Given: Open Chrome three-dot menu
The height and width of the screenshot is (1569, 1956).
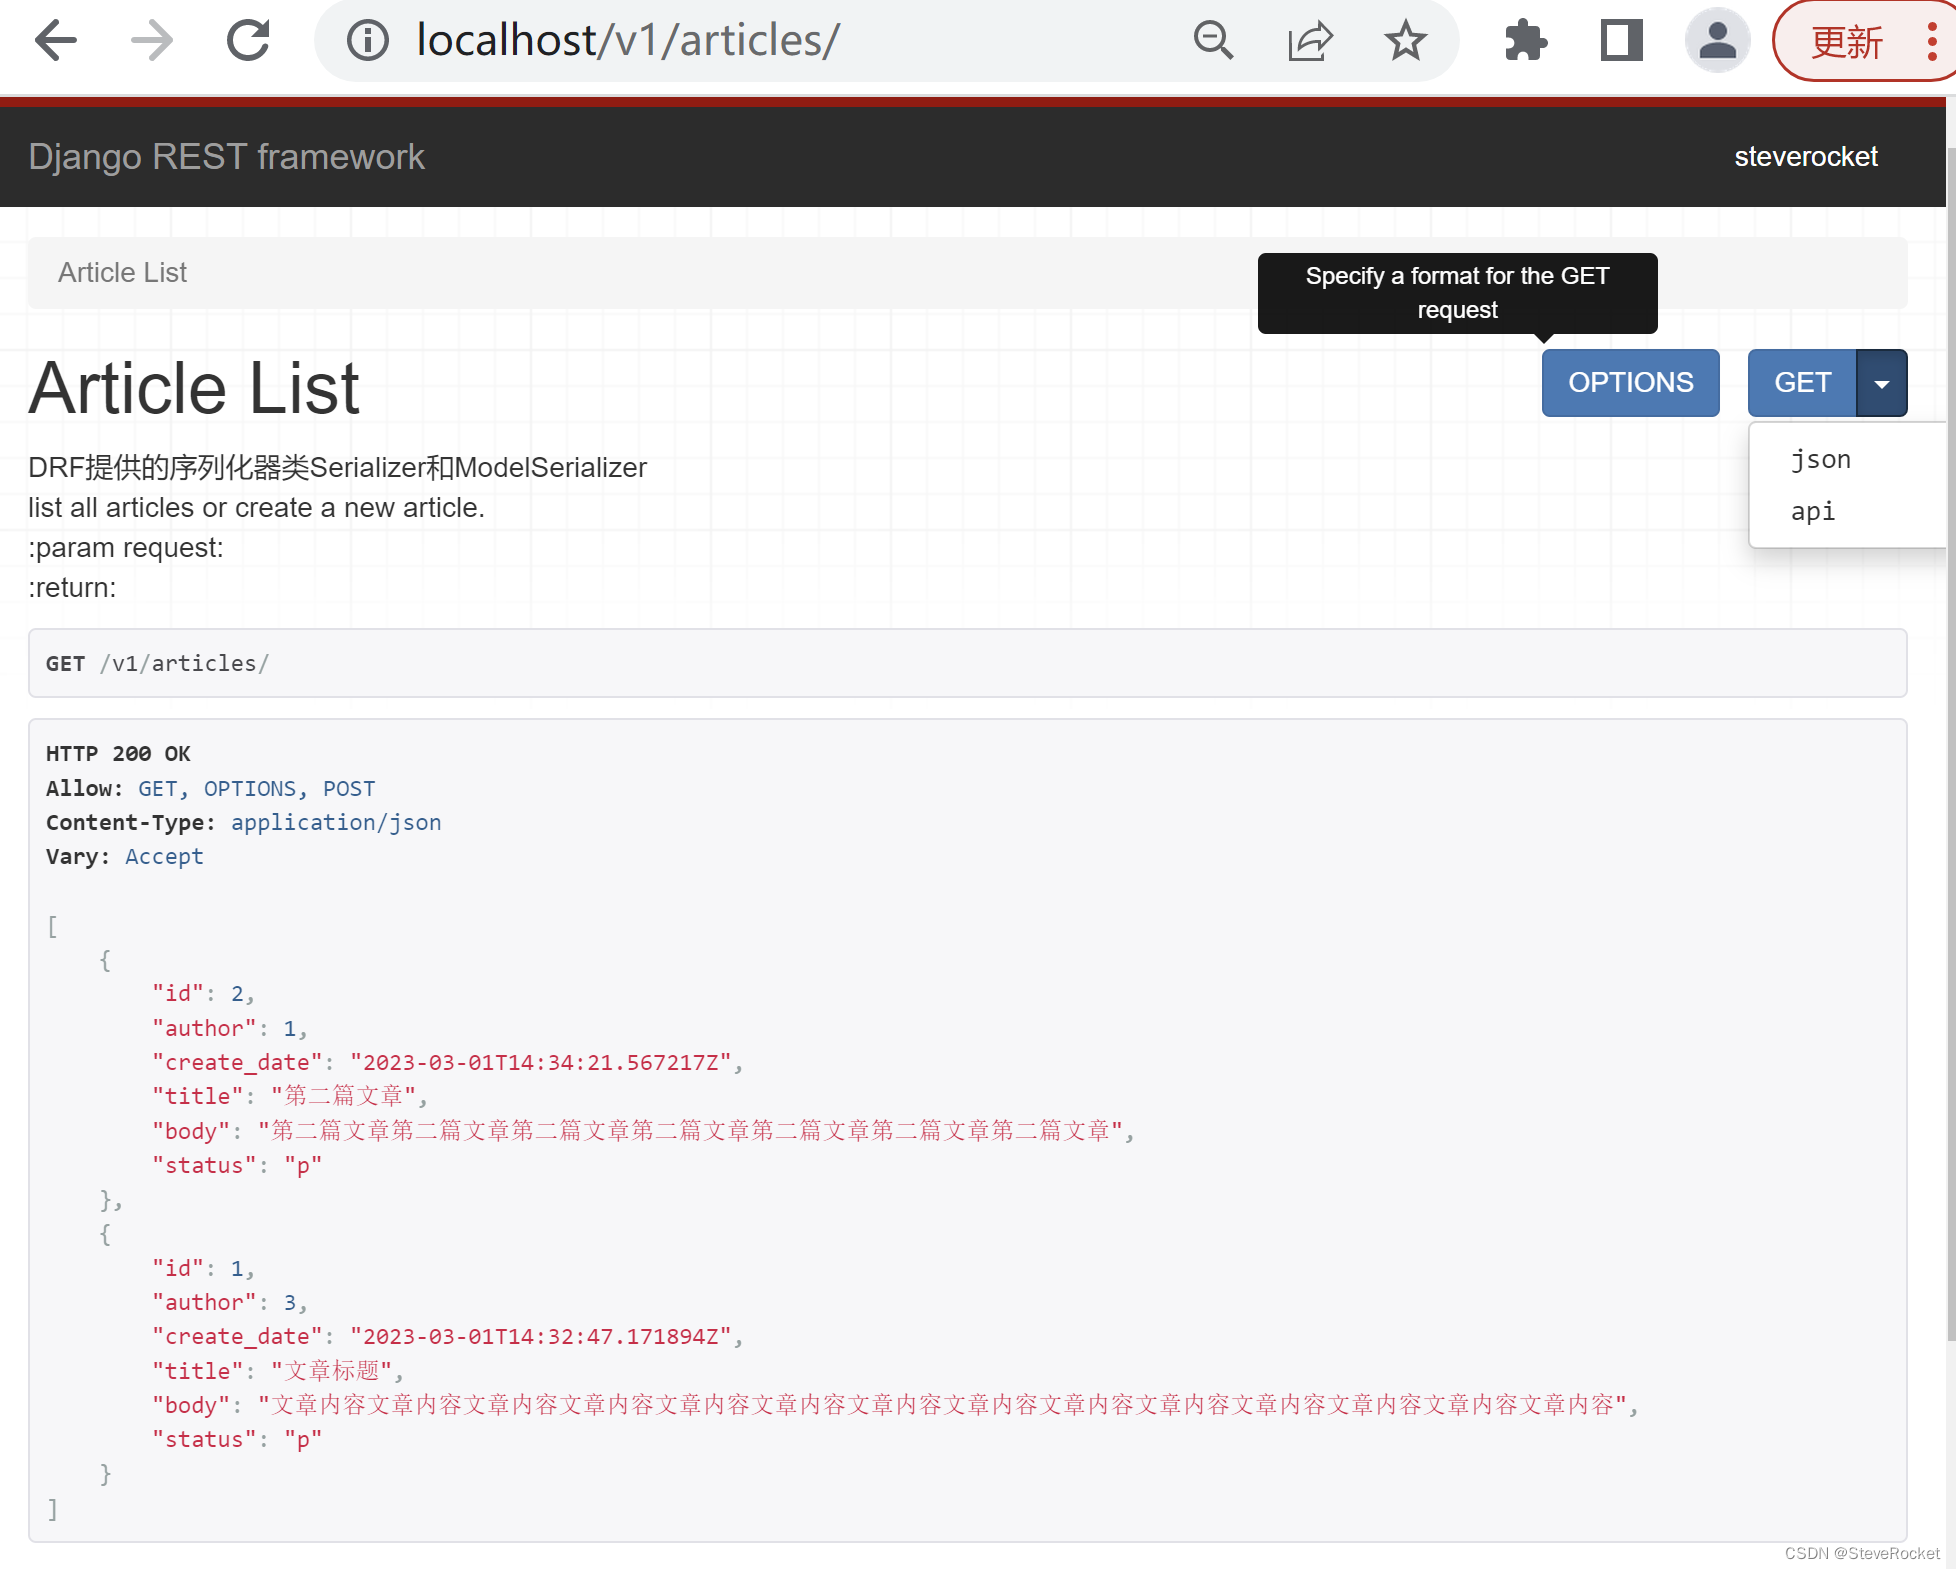Looking at the screenshot, I should (x=1932, y=41).
